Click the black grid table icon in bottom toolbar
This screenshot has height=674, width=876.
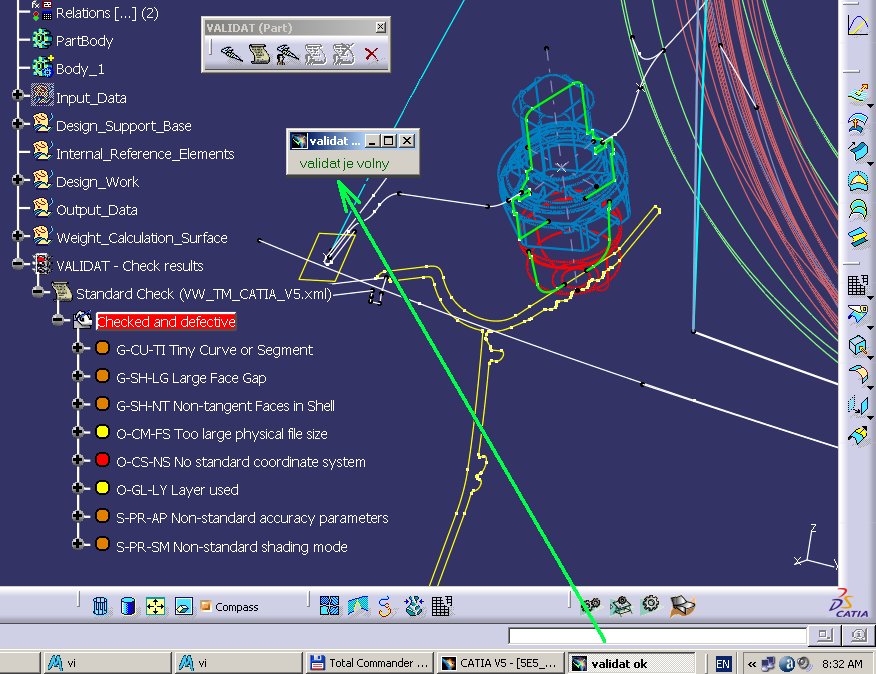point(441,606)
